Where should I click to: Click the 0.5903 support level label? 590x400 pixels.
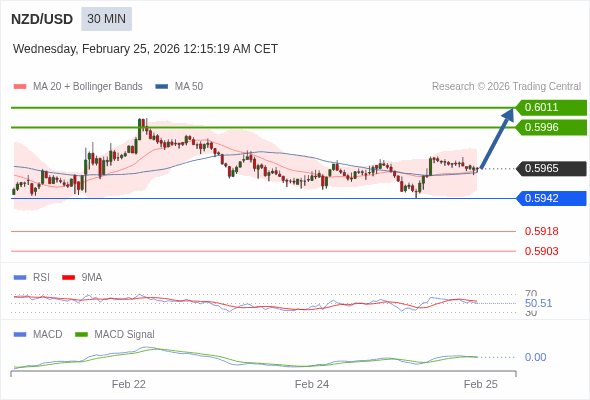click(x=541, y=251)
